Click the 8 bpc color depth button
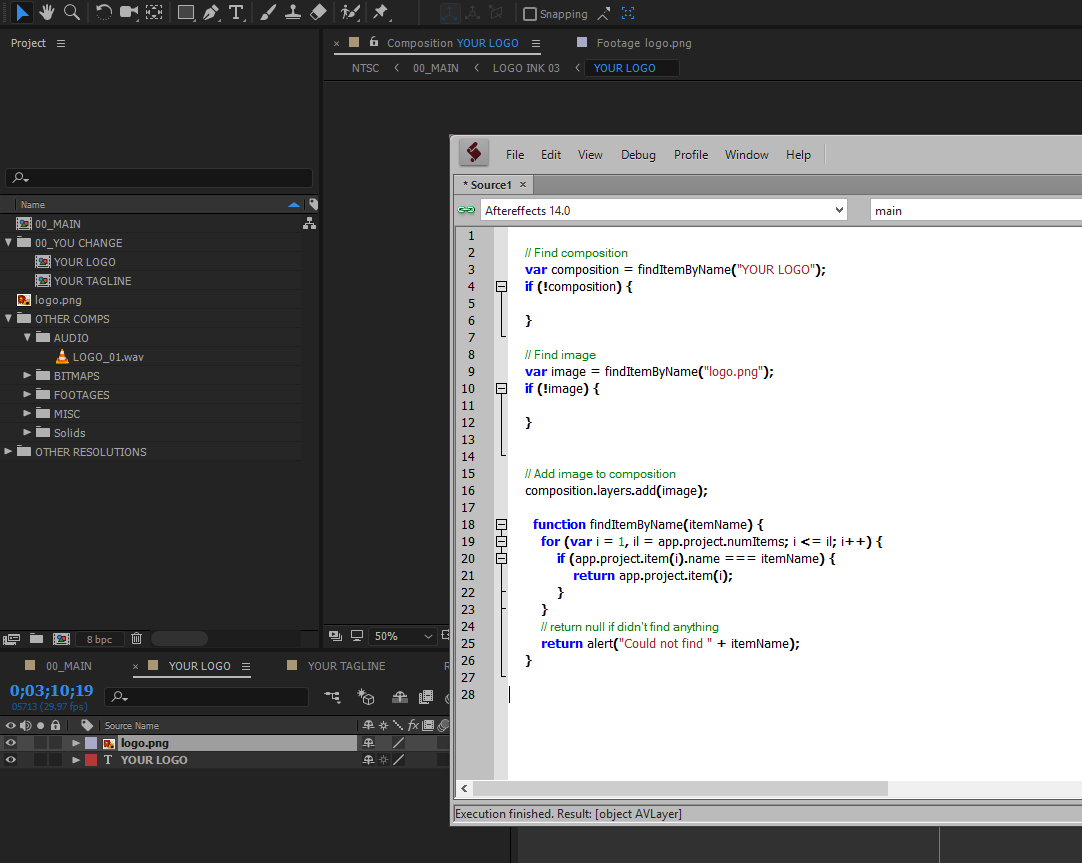Screen dimensions: 1082x863 click(99, 639)
